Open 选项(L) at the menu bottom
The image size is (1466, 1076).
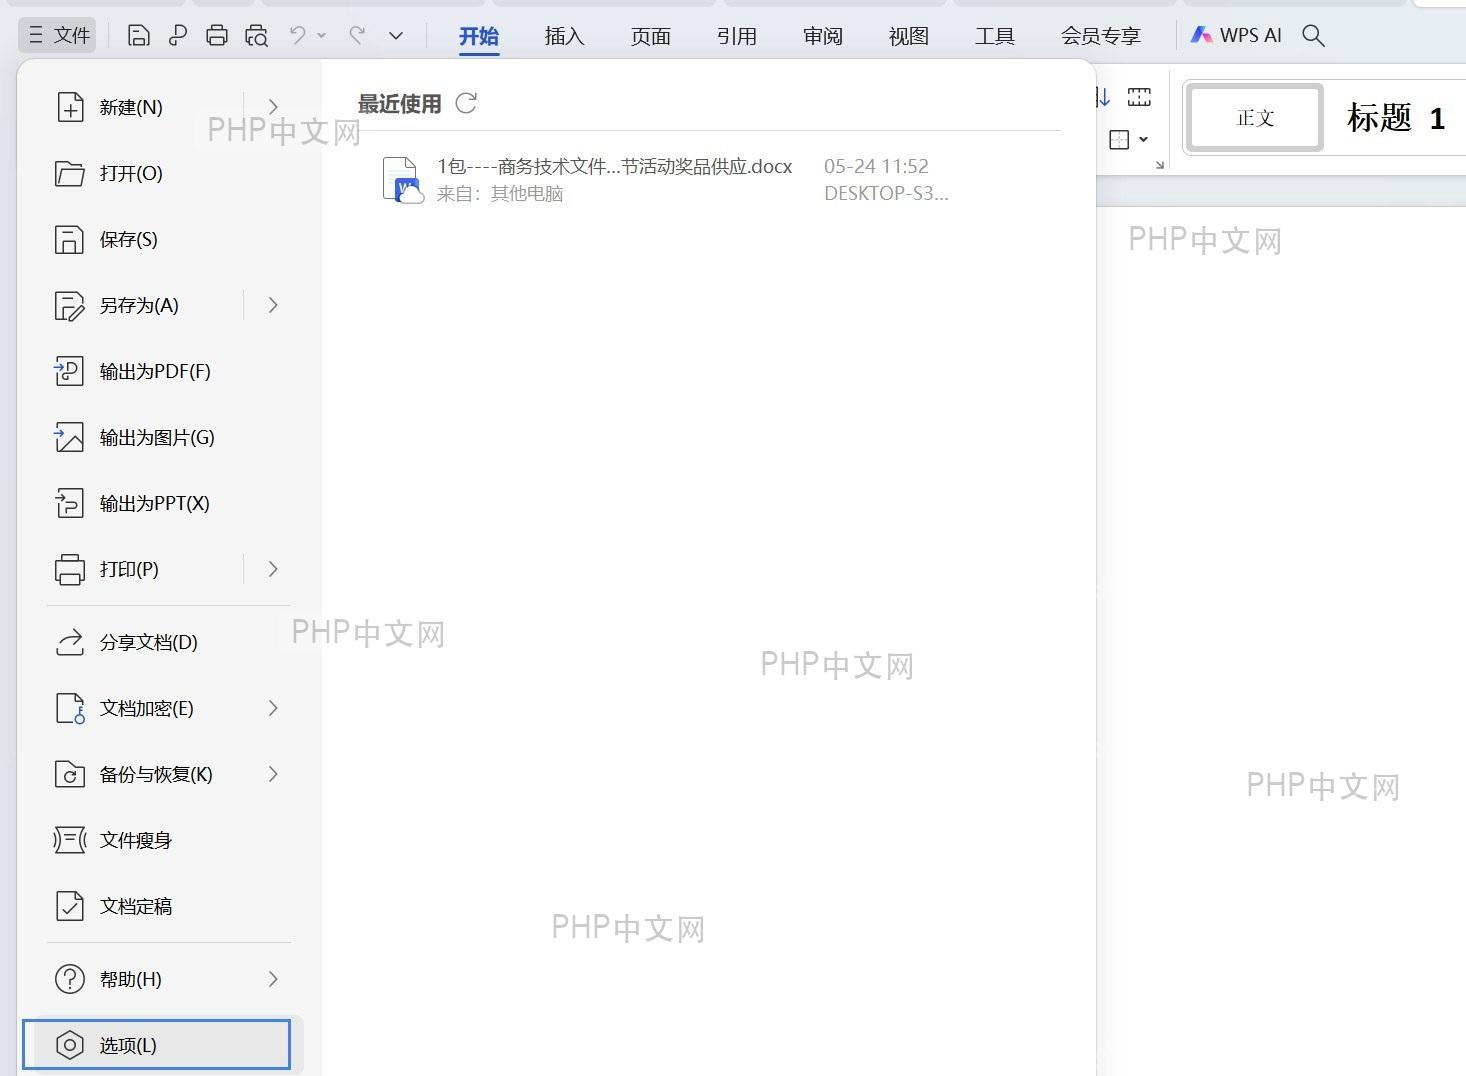157,1045
